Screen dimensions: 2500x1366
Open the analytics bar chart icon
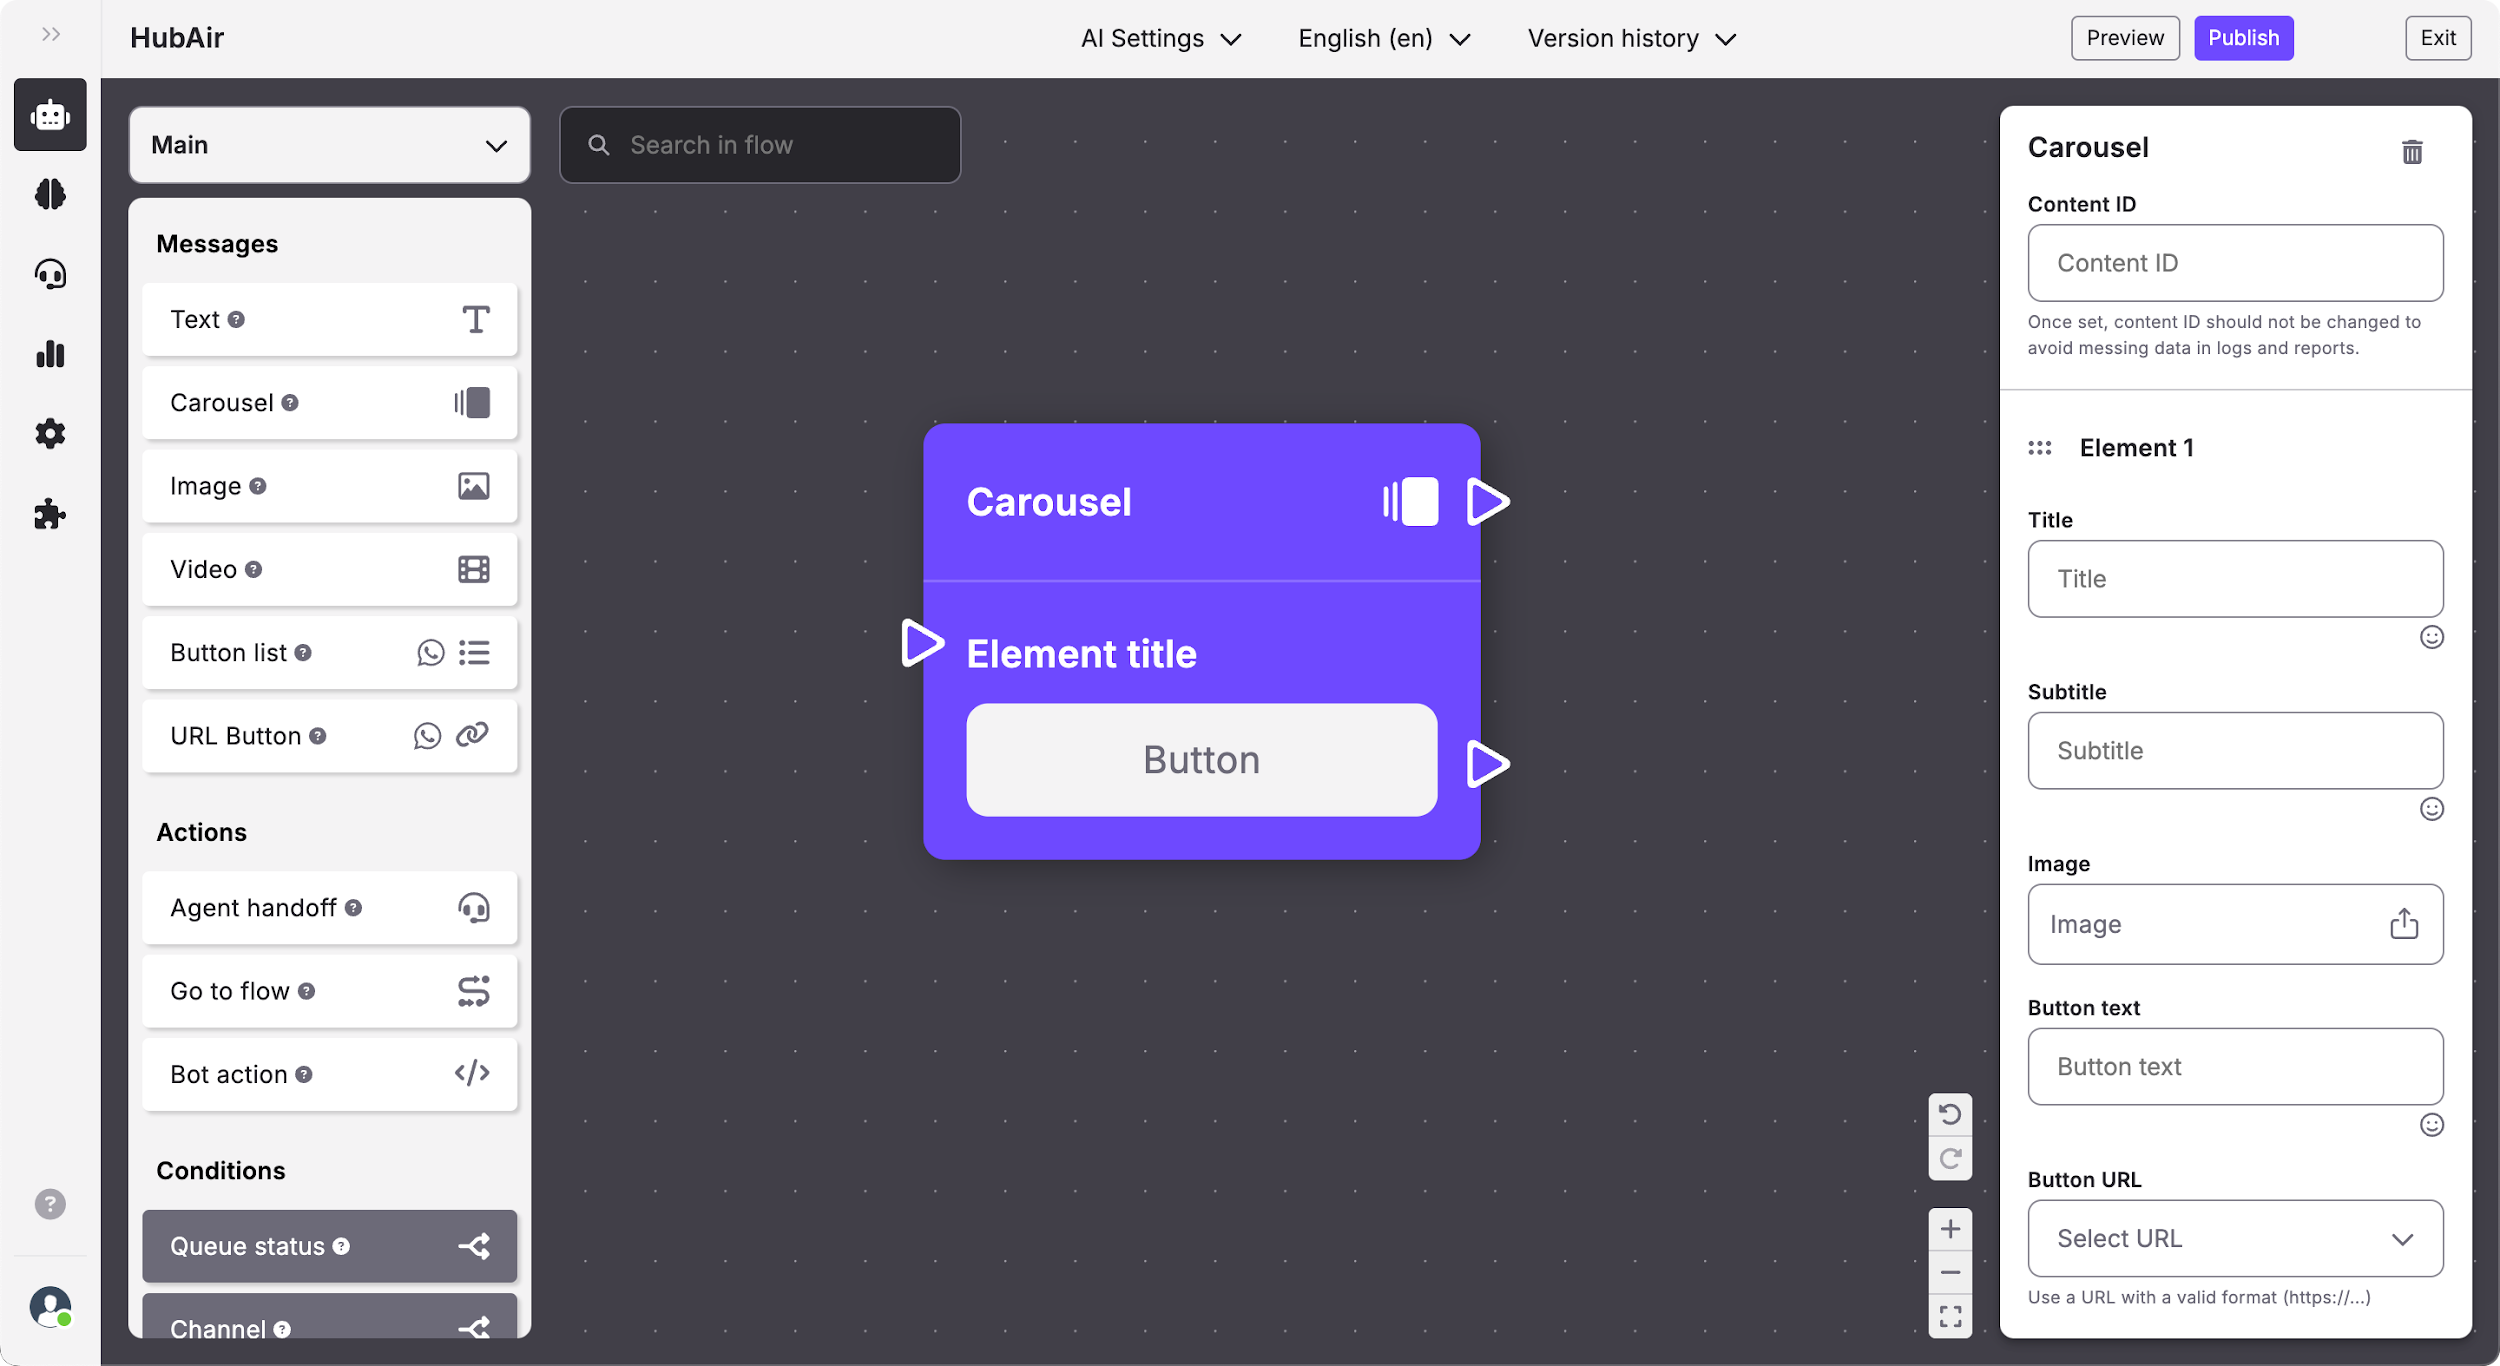[x=50, y=354]
